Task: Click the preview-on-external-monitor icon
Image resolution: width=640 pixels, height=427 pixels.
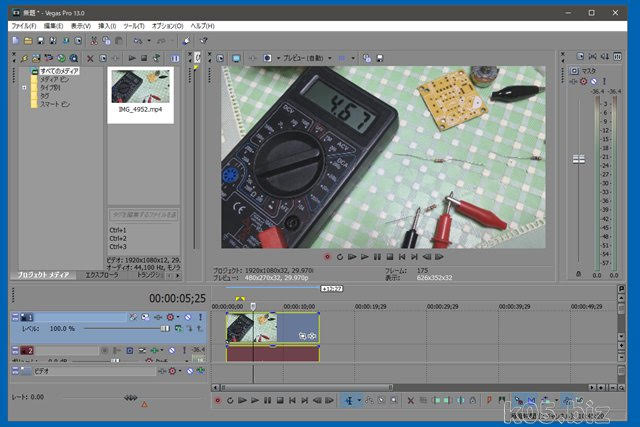Action: (x=236, y=58)
